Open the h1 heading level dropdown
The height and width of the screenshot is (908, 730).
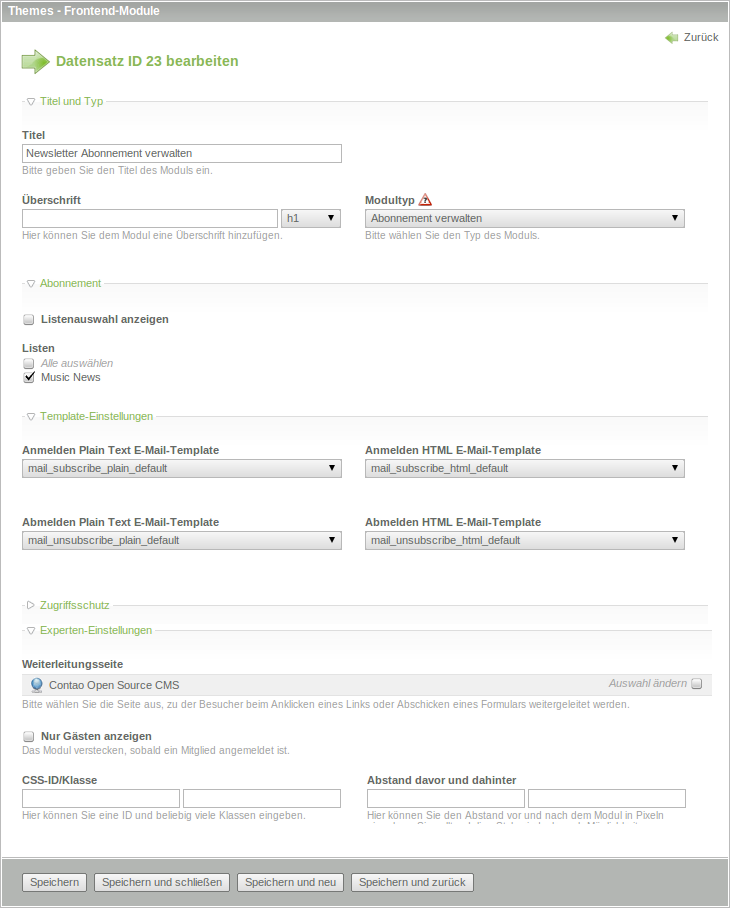point(311,218)
